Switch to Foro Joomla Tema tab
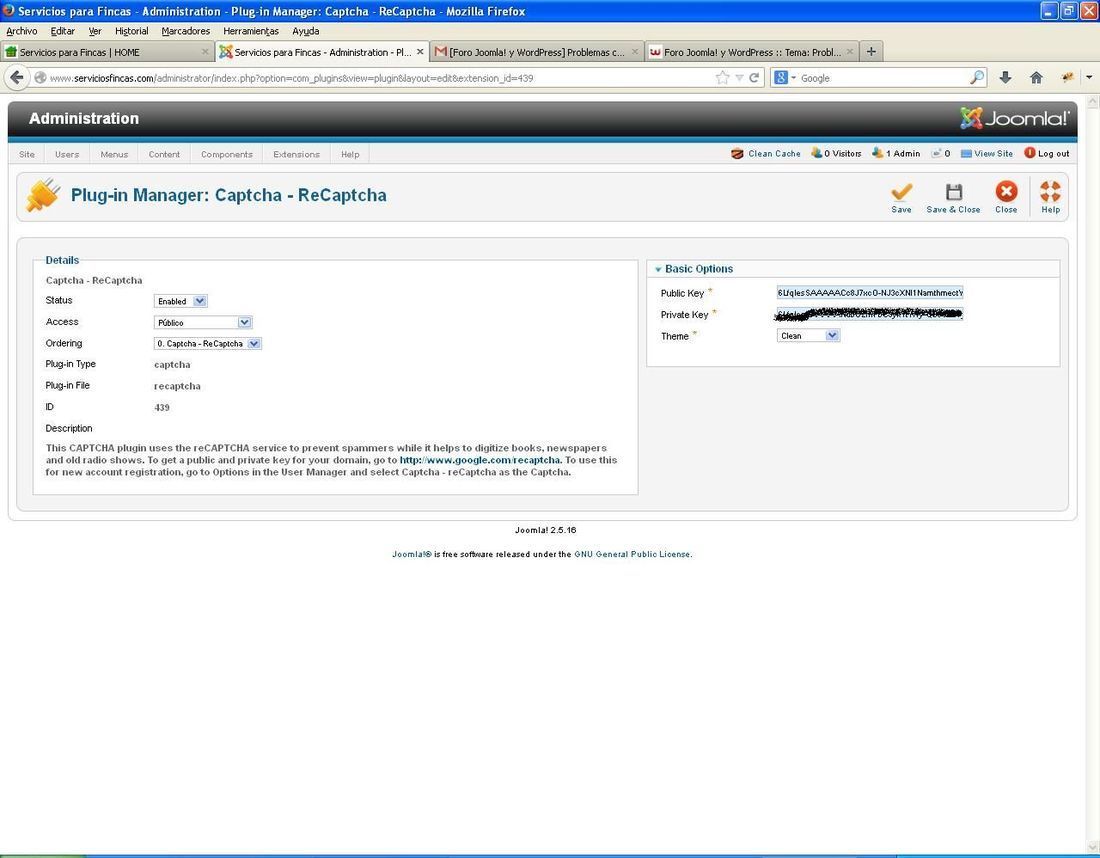 coord(751,52)
